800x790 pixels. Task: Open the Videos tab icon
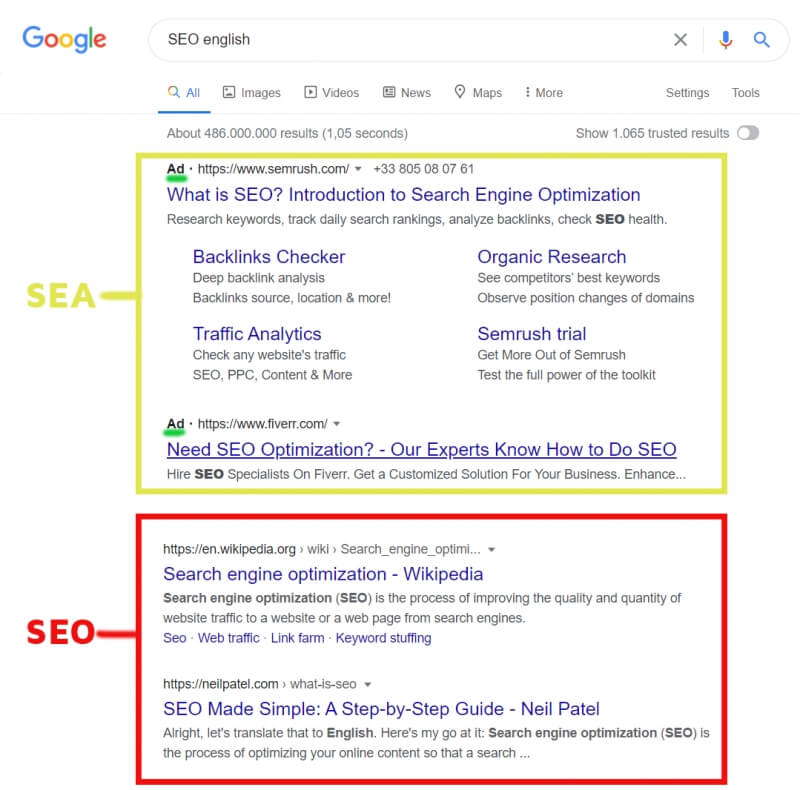click(310, 92)
